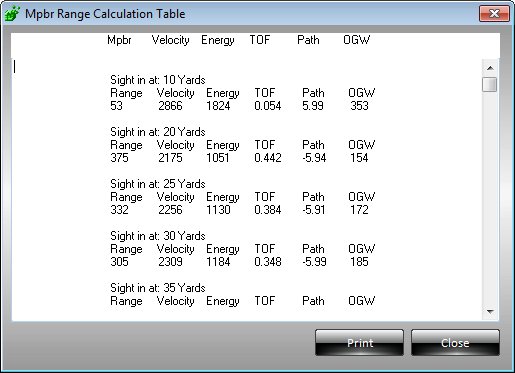515x373 pixels.
Task: Click the top OGW column header
Action: pos(356,40)
